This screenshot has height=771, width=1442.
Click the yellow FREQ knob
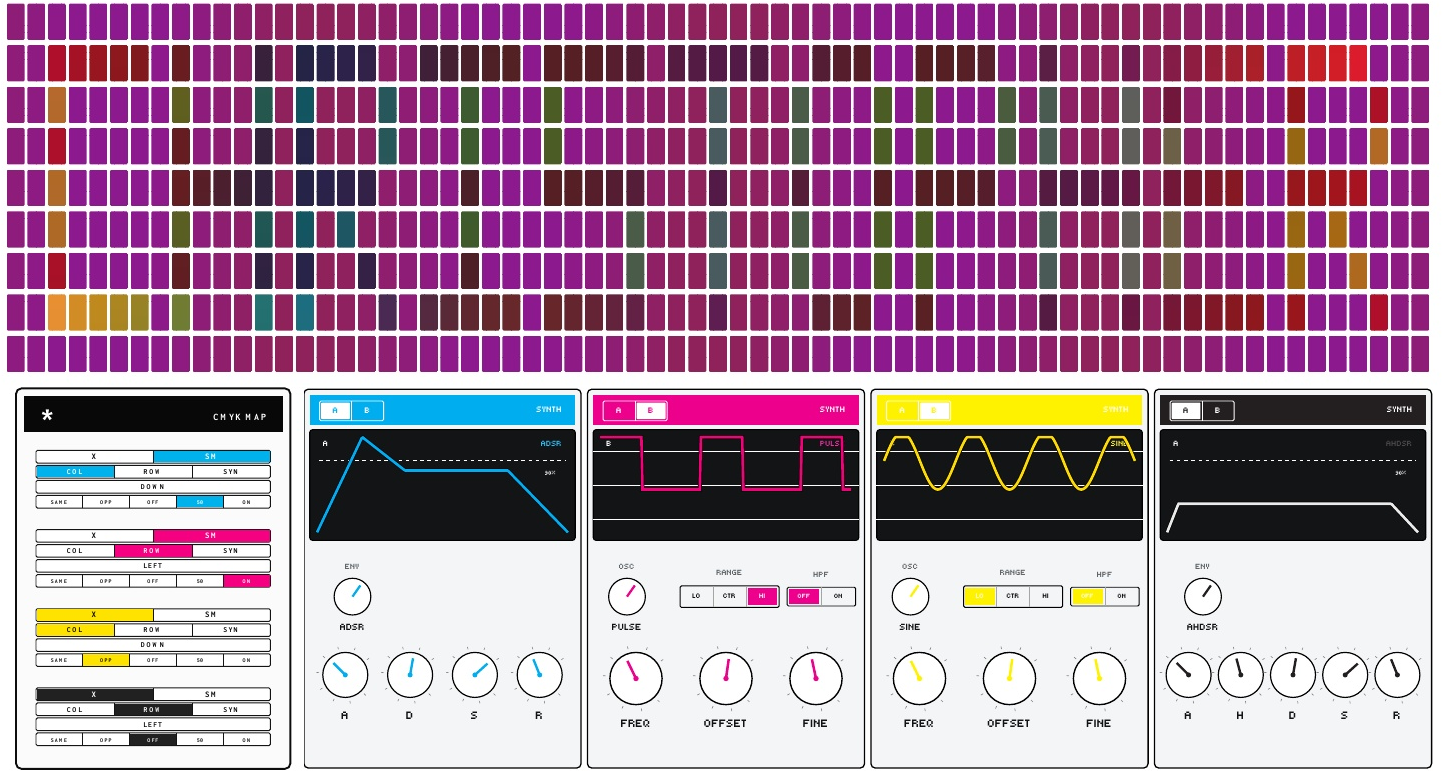(x=919, y=678)
